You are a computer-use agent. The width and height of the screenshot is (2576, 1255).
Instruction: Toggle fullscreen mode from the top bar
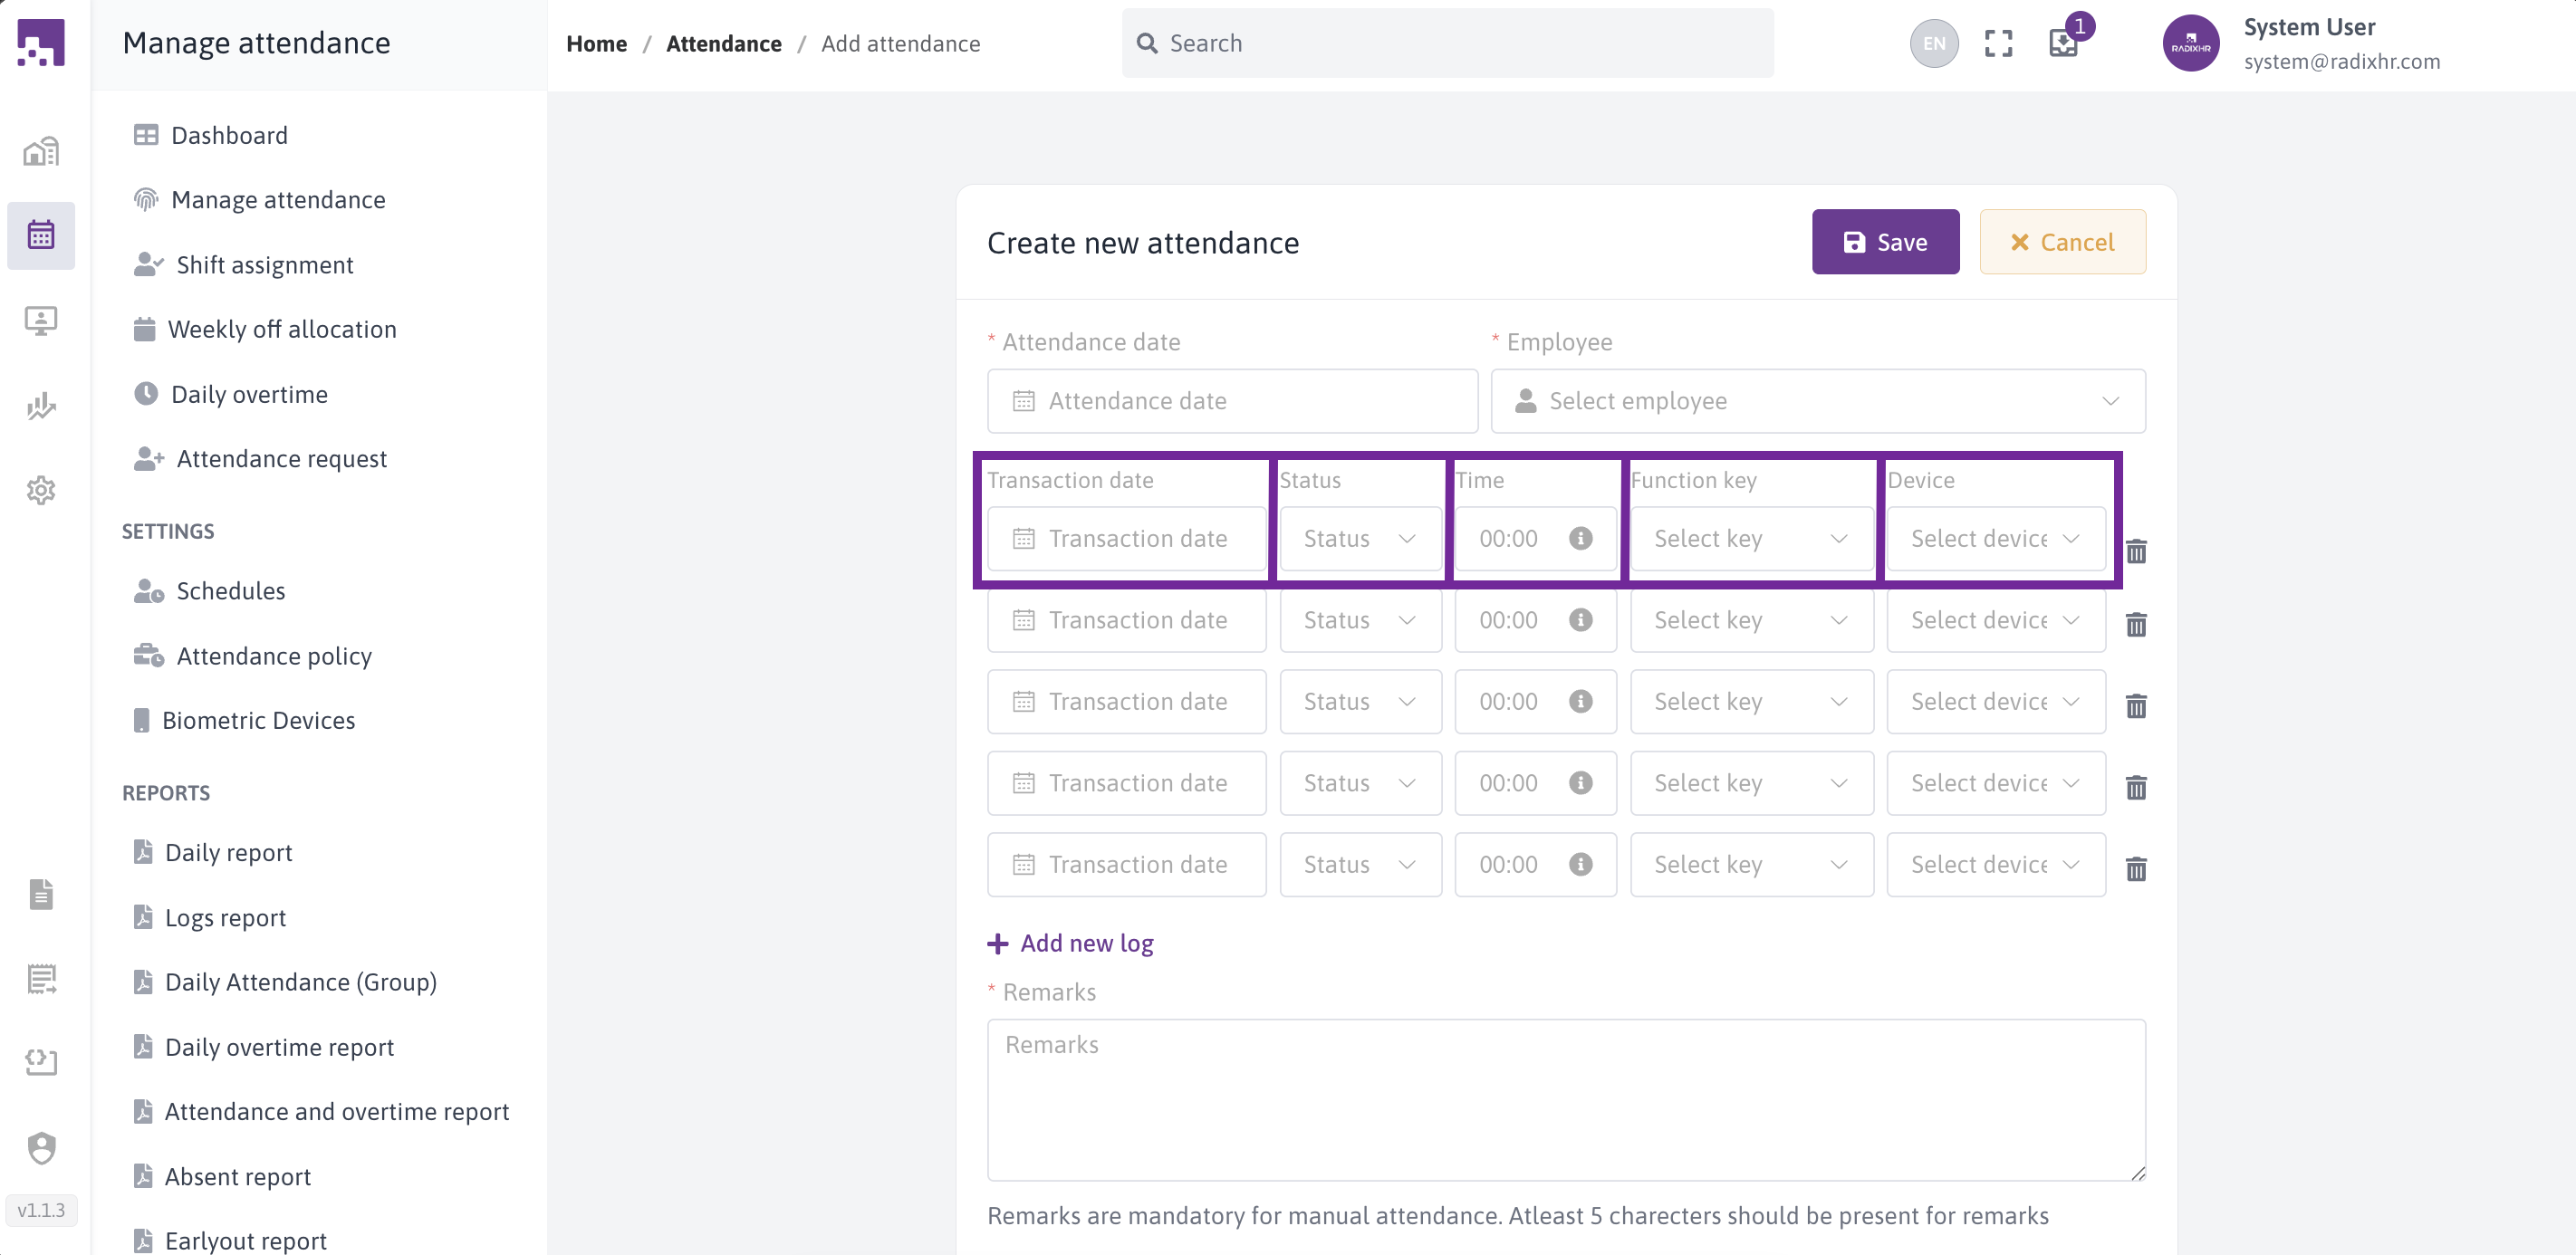tap(1998, 43)
